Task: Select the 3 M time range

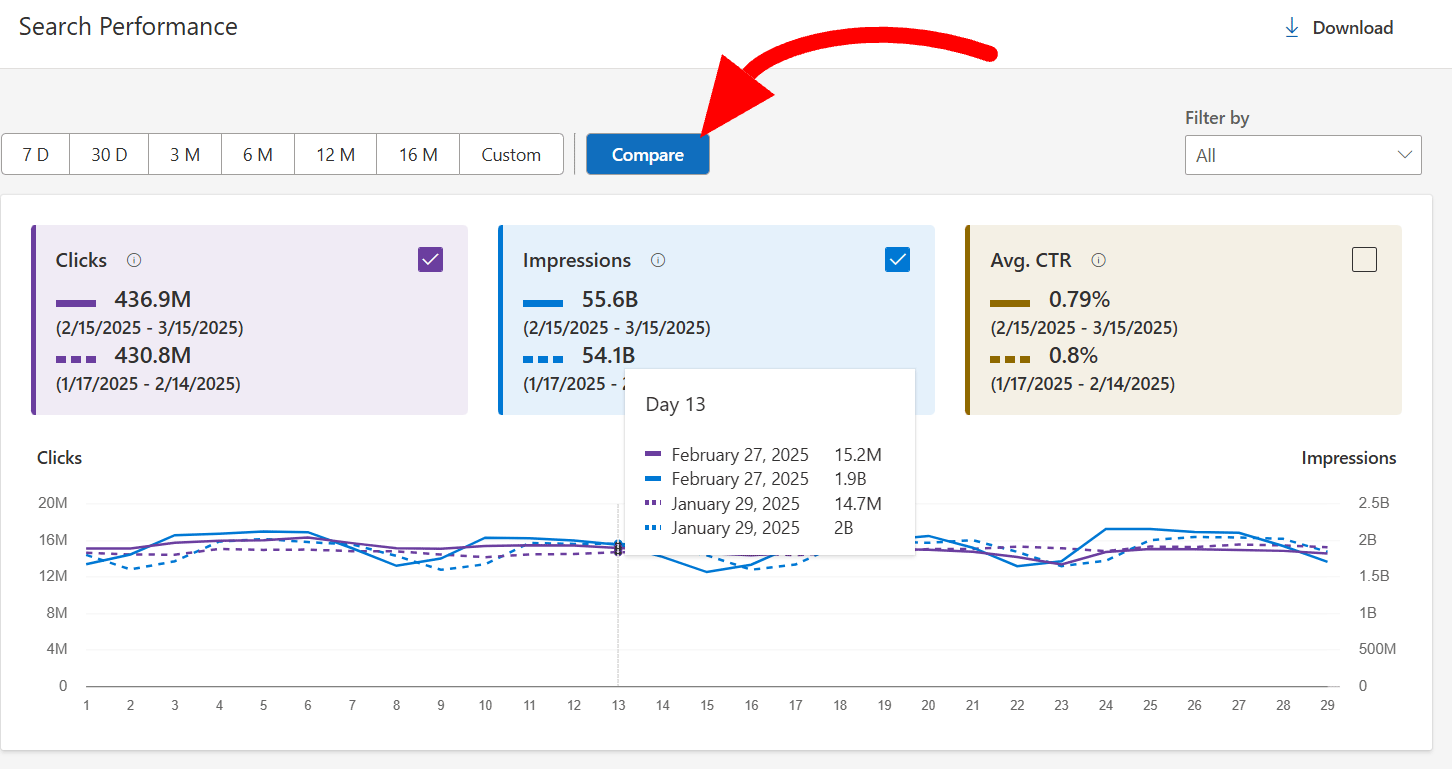Action: (184, 154)
